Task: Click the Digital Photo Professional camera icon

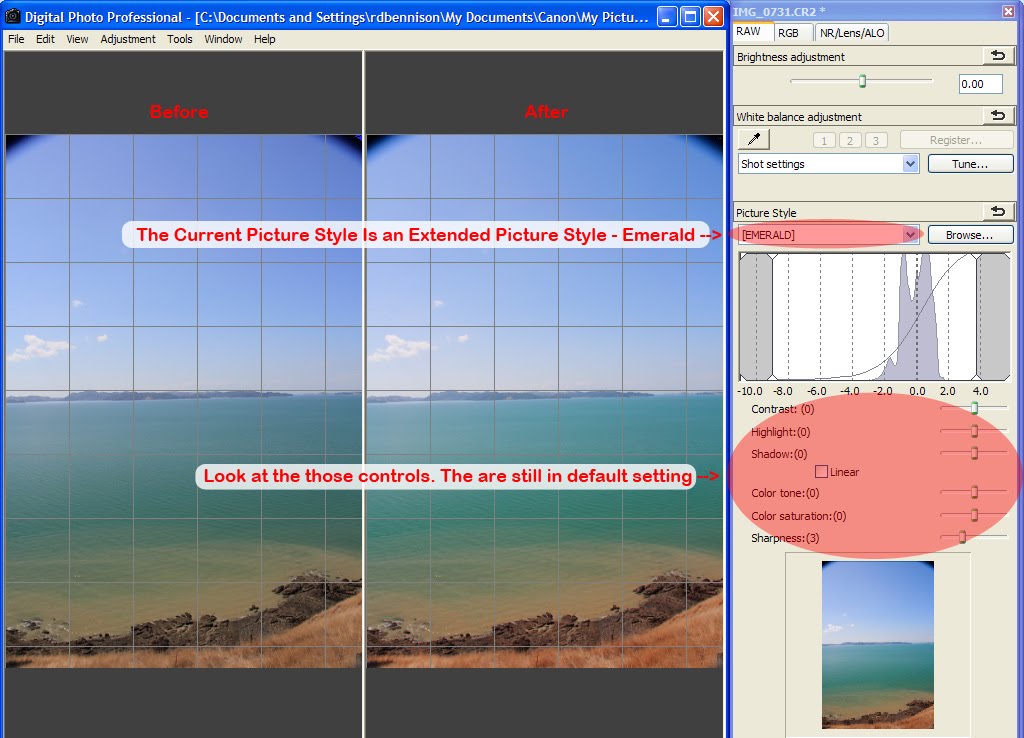Action: (12, 16)
